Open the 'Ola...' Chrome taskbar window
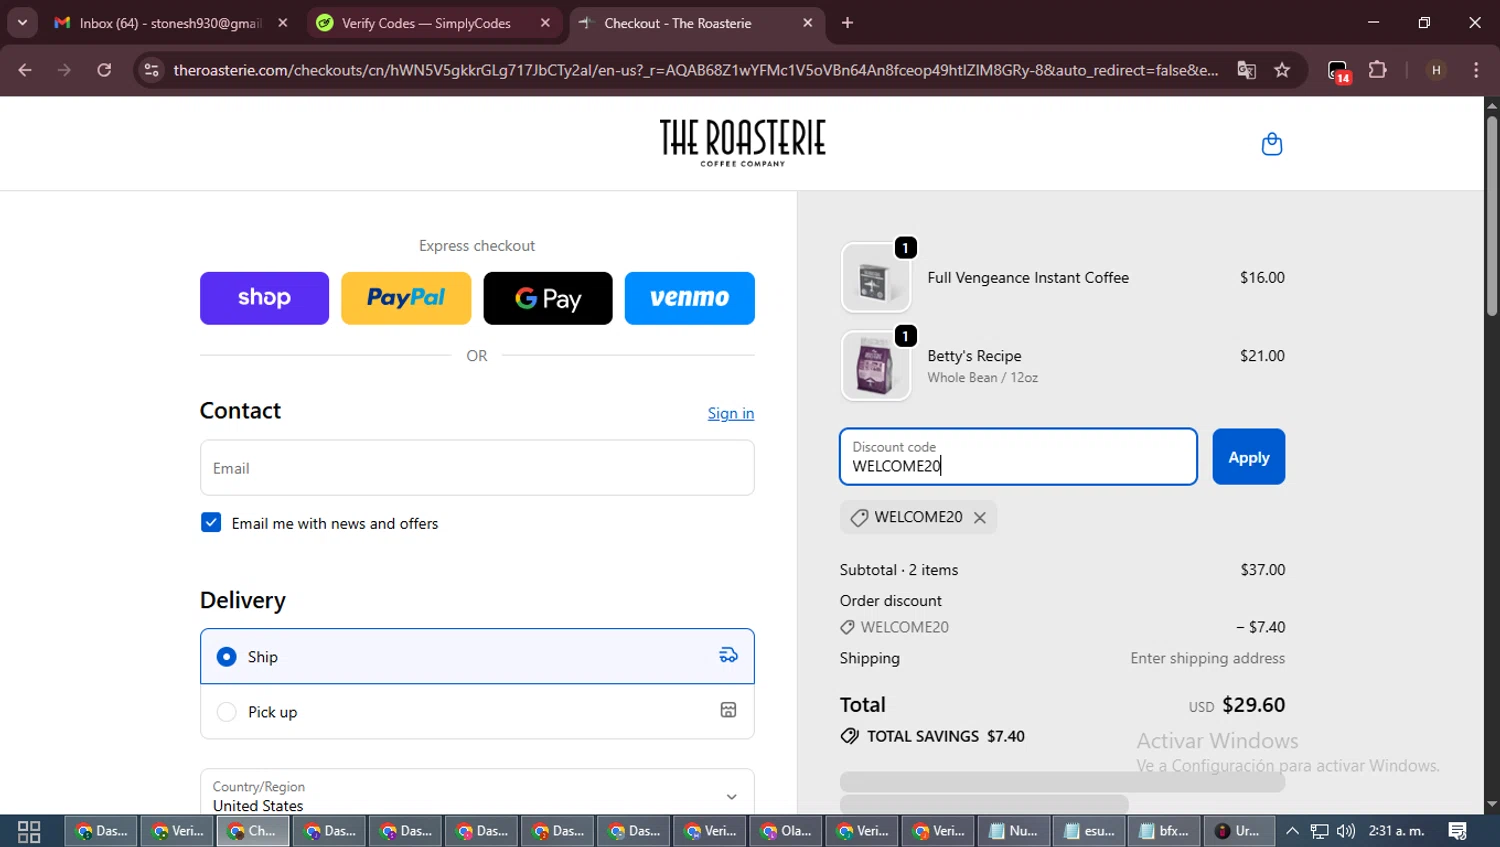Screen dimensions: 1500x847 pos(786,831)
